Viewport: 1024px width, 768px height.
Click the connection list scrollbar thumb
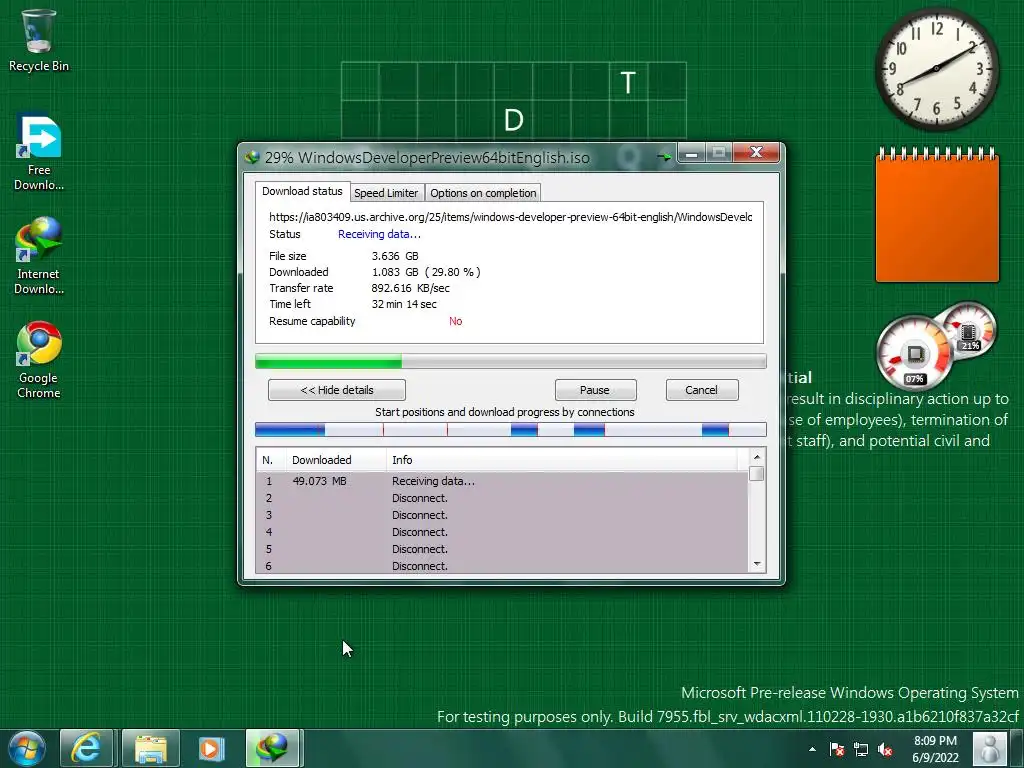click(757, 473)
